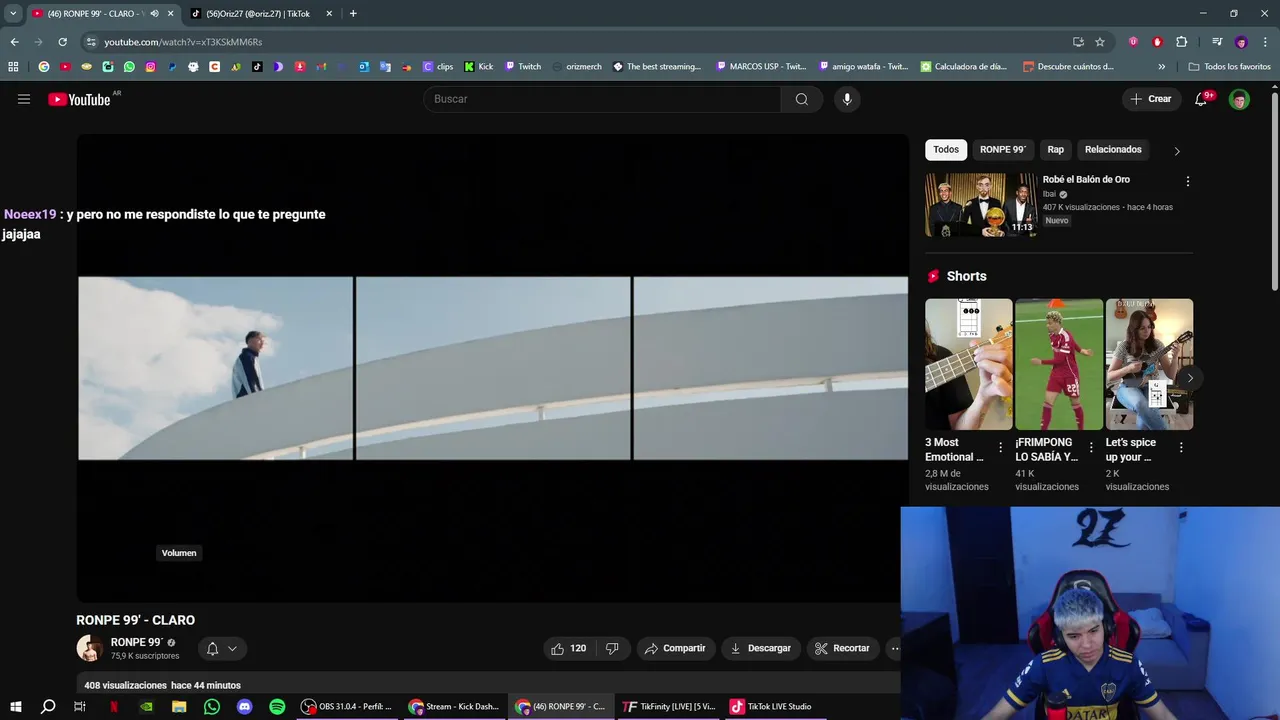Click the Compartir button
This screenshot has height=720, width=1280.
tap(675, 648)
